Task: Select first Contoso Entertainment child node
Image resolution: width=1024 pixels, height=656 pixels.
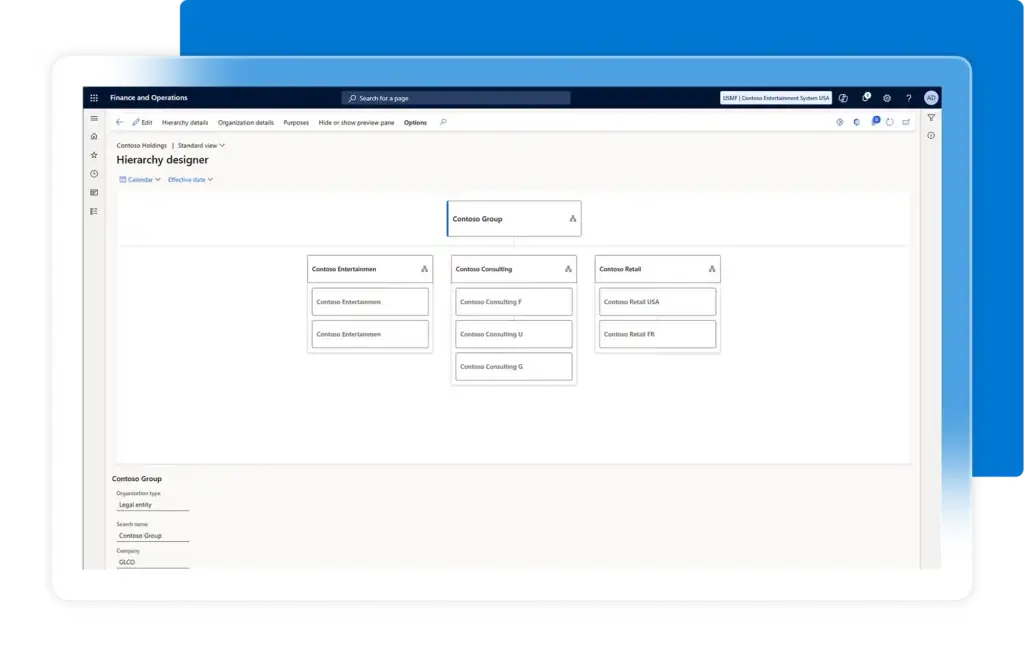Action: tap(370, 302)
